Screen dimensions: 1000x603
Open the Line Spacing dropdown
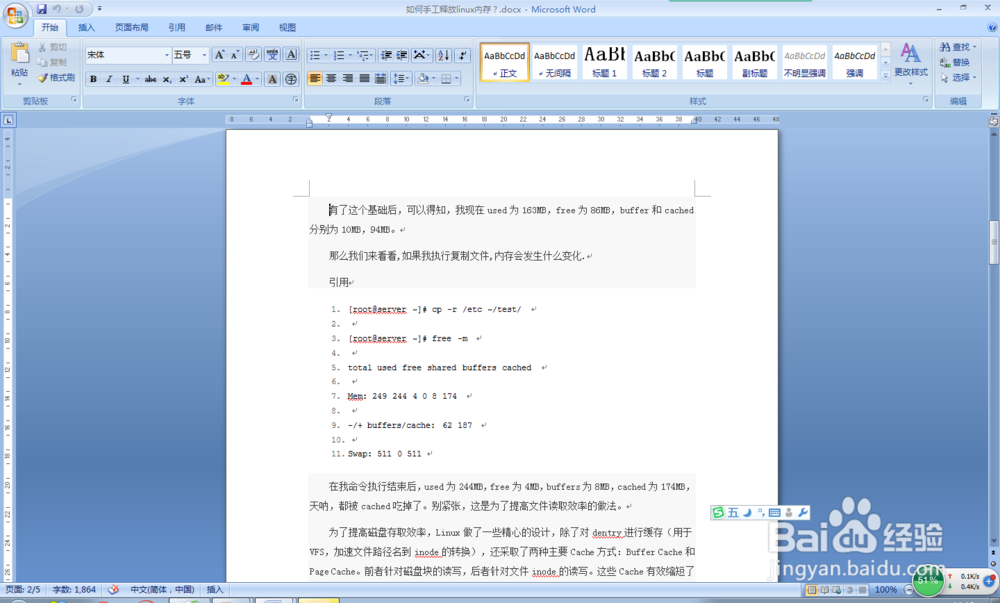tap(401, 78)
